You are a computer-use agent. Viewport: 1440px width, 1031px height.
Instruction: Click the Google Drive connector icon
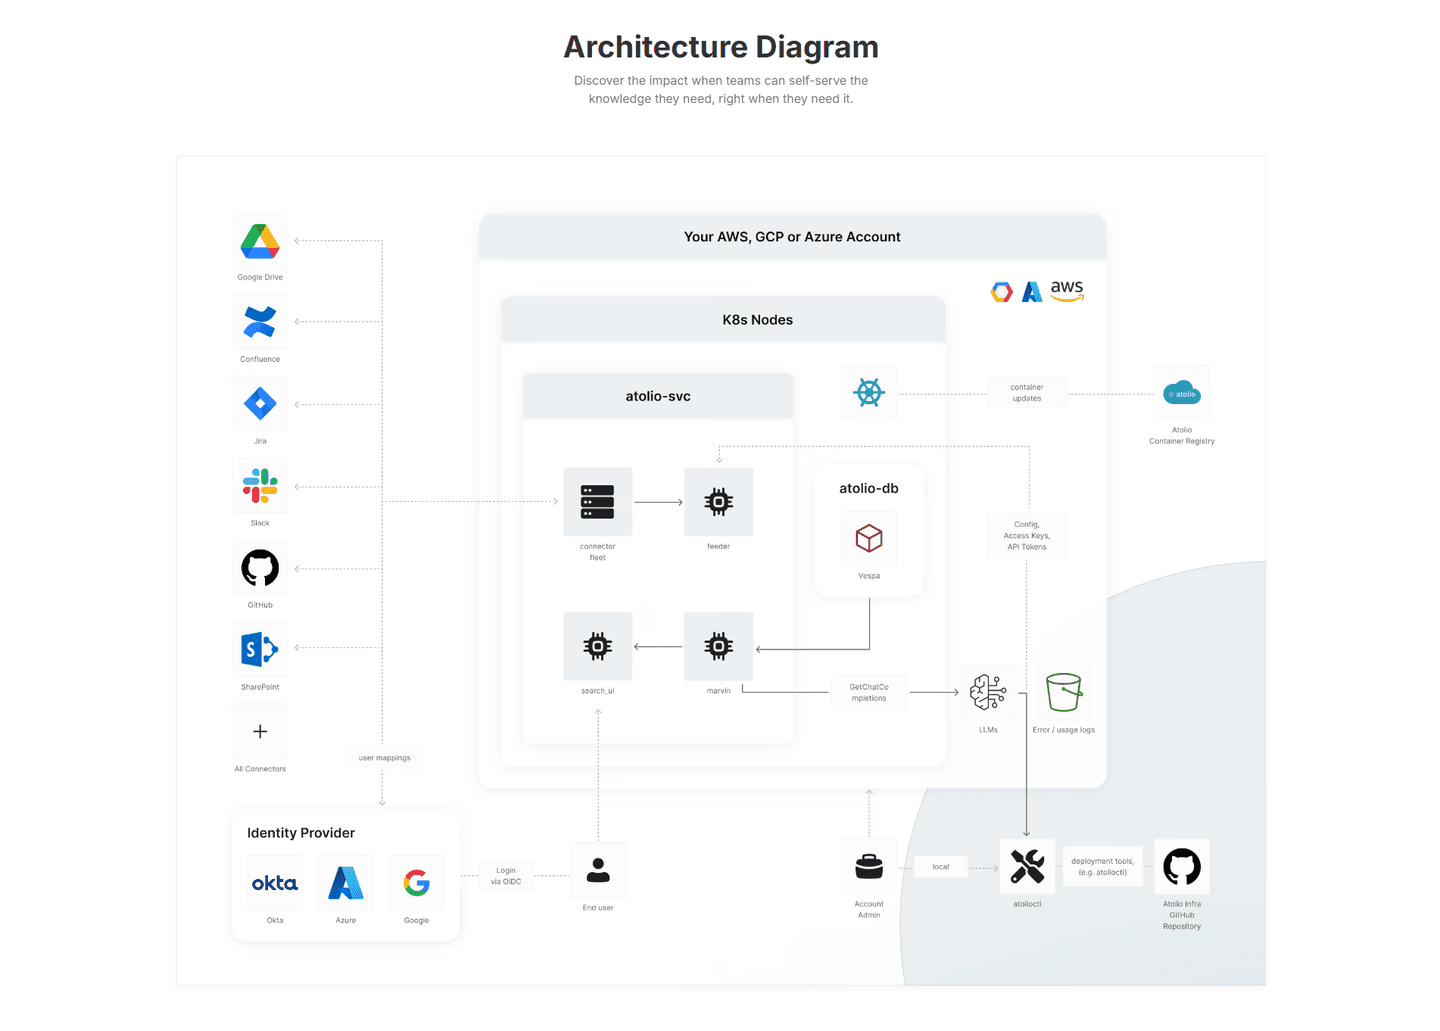(x=260, y=242)
